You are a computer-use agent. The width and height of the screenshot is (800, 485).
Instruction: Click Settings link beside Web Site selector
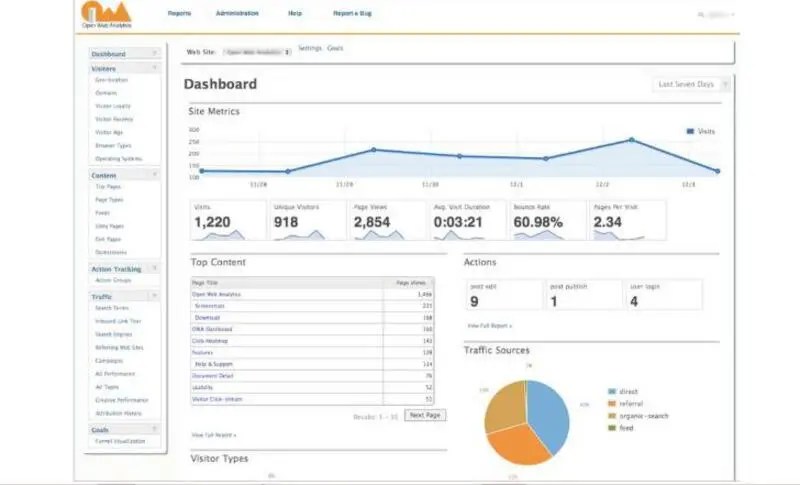click(308, 49)
